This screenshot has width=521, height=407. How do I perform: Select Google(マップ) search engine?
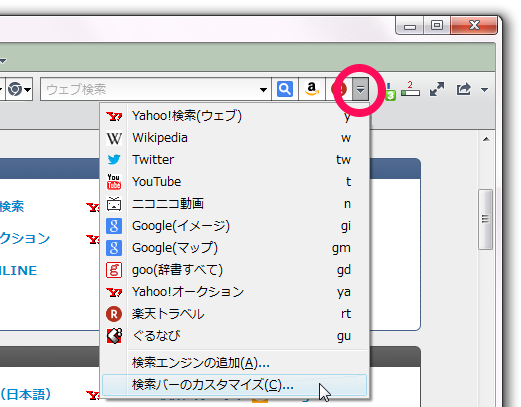[x=235, y=248]
